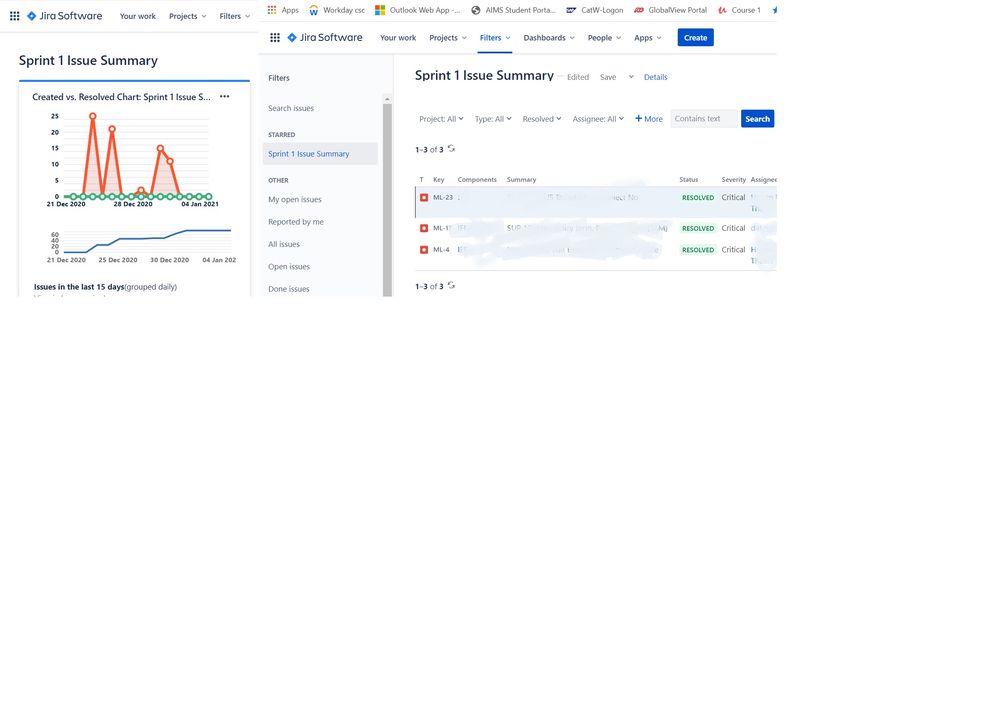The height and width of the screenshot is (706, 999).
Task: Select All issues filter
Action: (284, 244)
